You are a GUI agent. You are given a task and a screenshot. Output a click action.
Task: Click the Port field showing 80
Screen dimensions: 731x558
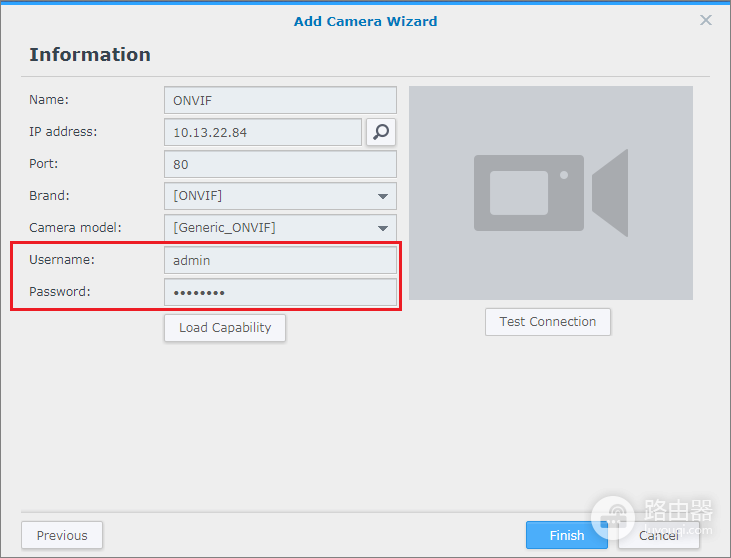click(280, 164)
